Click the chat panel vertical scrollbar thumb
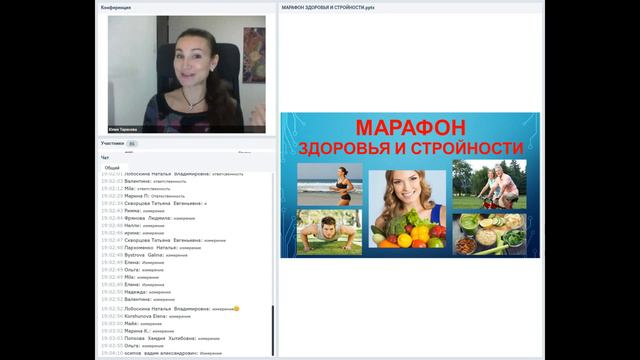This screenshot has width=640, height=360. (x=273, y=330)
